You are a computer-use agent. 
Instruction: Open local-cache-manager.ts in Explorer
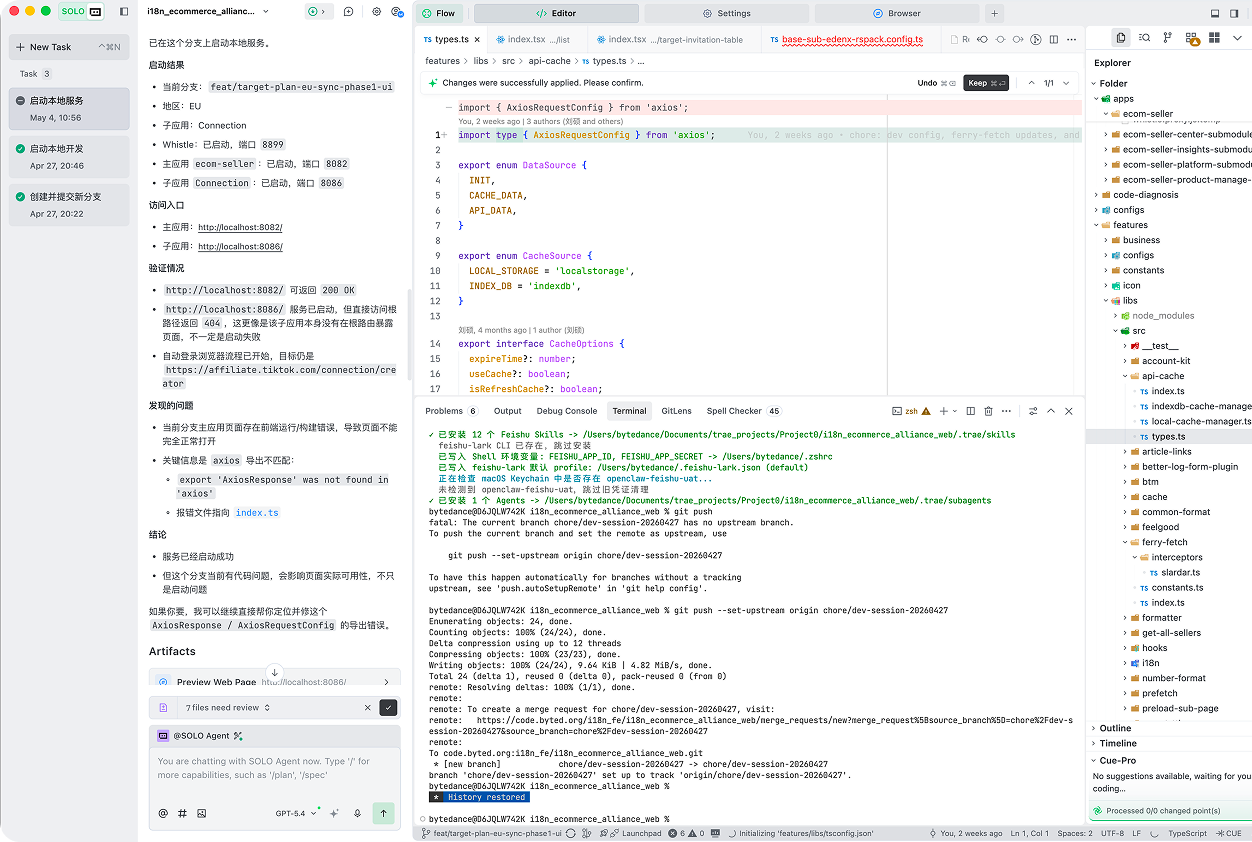pos(1201,421)
